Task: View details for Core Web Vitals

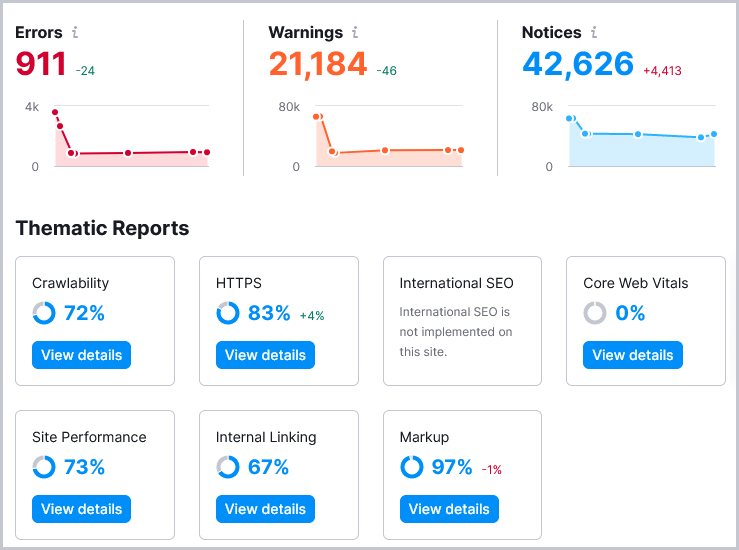Action: (633, 355)
